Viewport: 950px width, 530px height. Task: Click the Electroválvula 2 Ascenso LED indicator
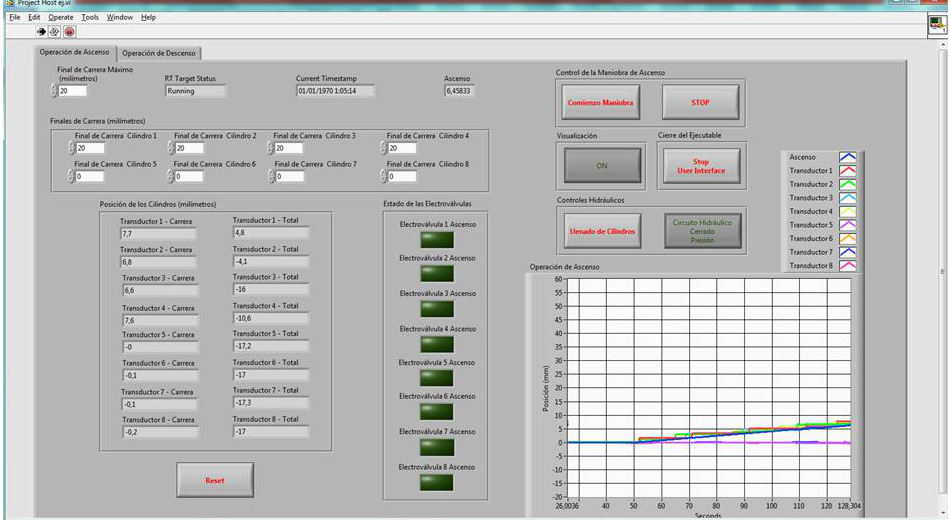point(437,274)
